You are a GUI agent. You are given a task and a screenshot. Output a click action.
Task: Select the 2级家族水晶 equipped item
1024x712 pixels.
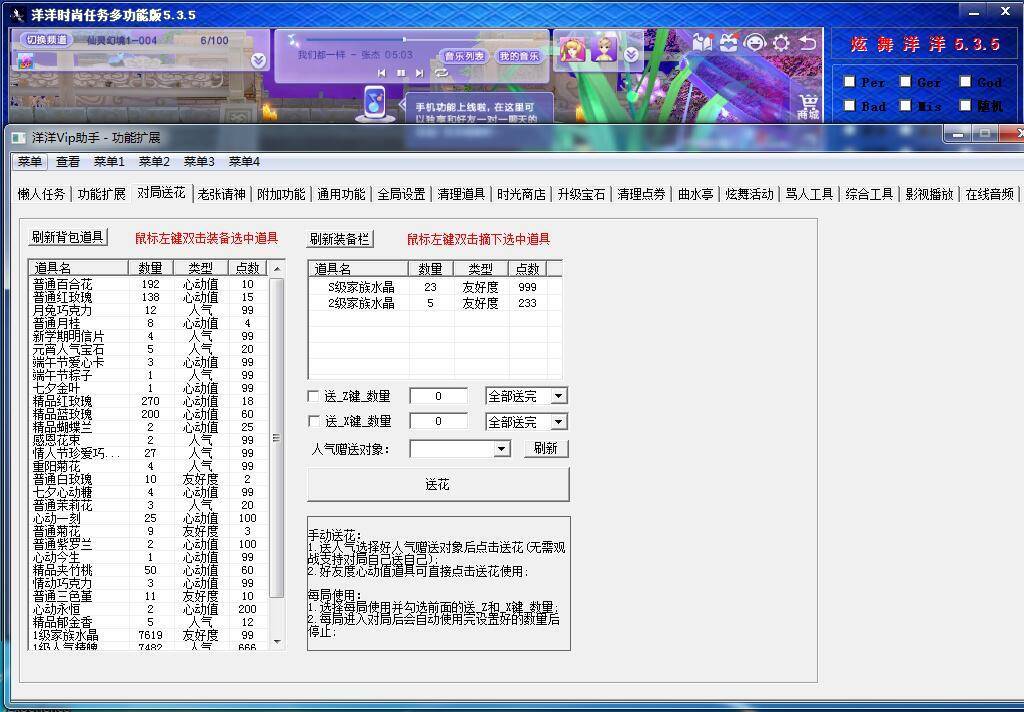435,303
